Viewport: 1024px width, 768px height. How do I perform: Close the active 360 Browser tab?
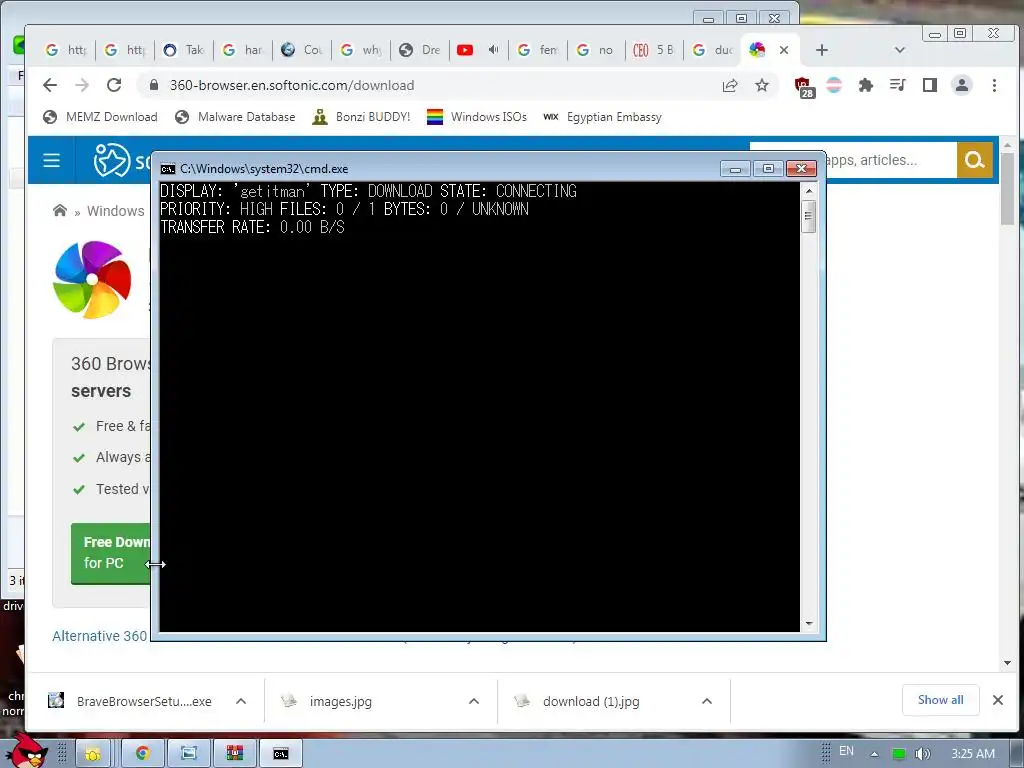click(x=784, y=50)
